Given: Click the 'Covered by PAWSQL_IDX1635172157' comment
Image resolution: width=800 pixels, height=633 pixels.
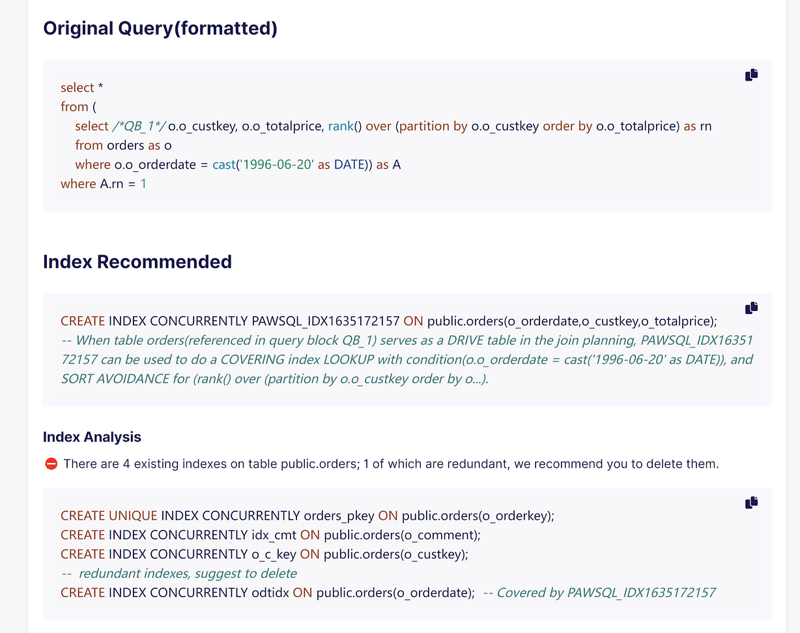Looking at the screenshot, I should coord(604,592).
